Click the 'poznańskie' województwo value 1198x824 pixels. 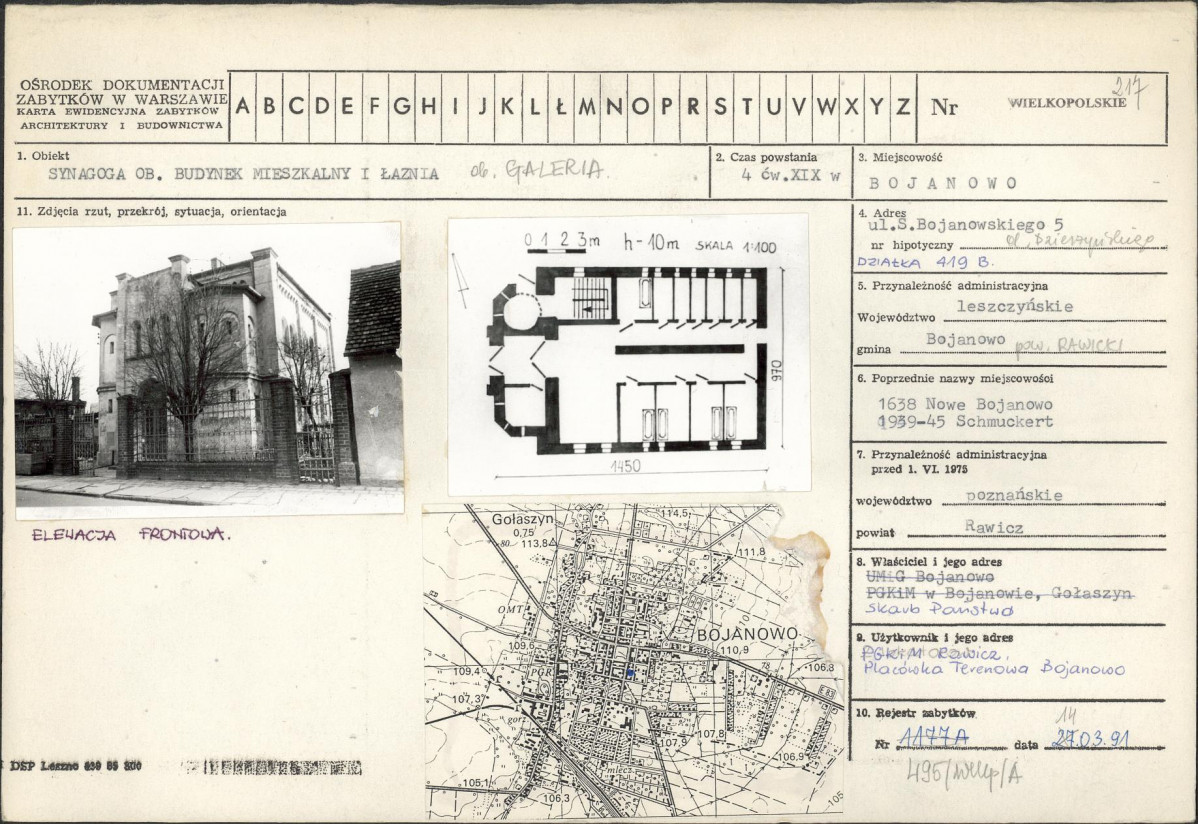1014,495
